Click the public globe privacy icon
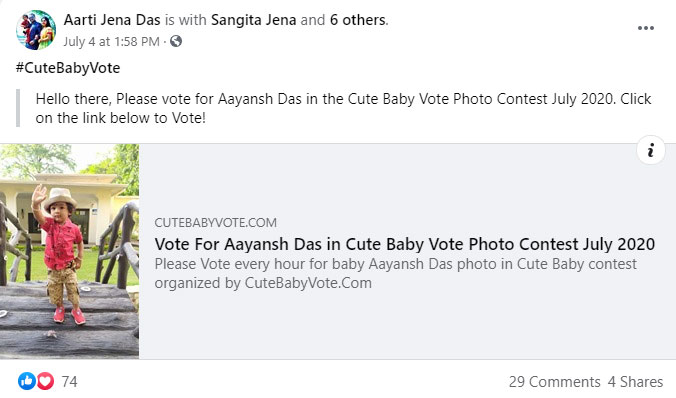This screenshot has width=676, height=398. click(x=176, y=41)
